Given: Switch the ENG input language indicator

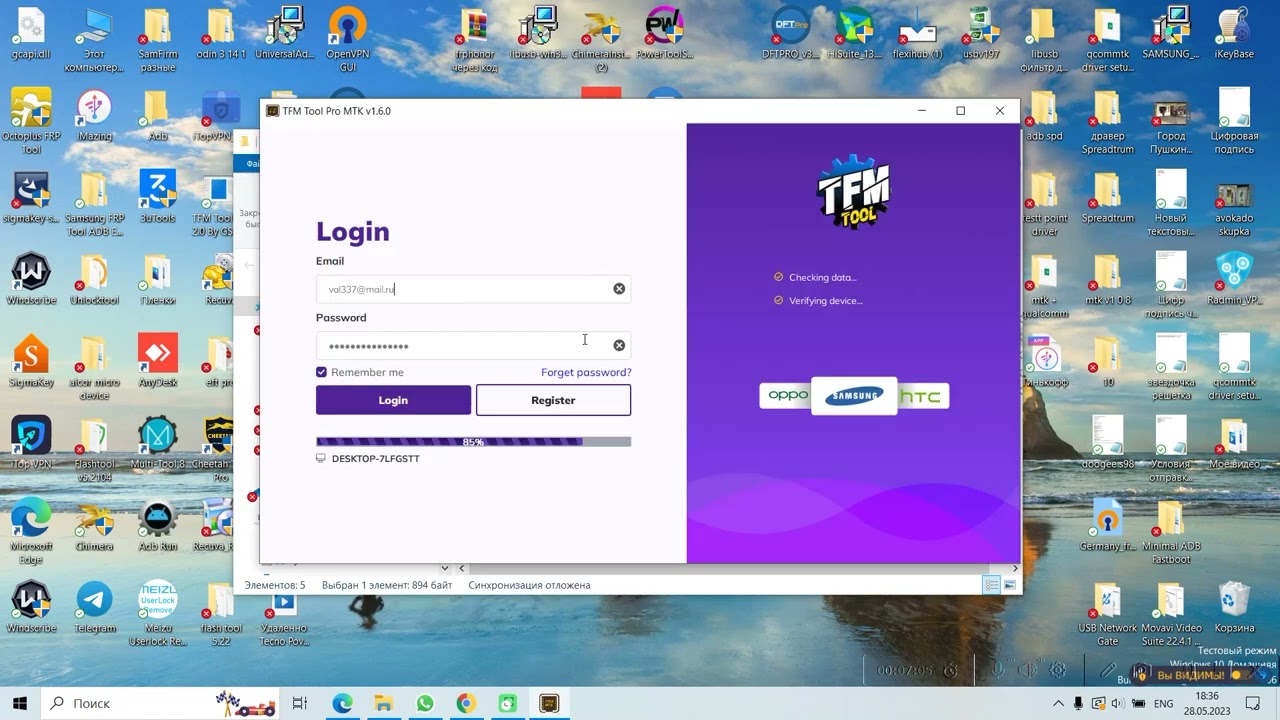Looking at the screenshot, I should 1163,704.
